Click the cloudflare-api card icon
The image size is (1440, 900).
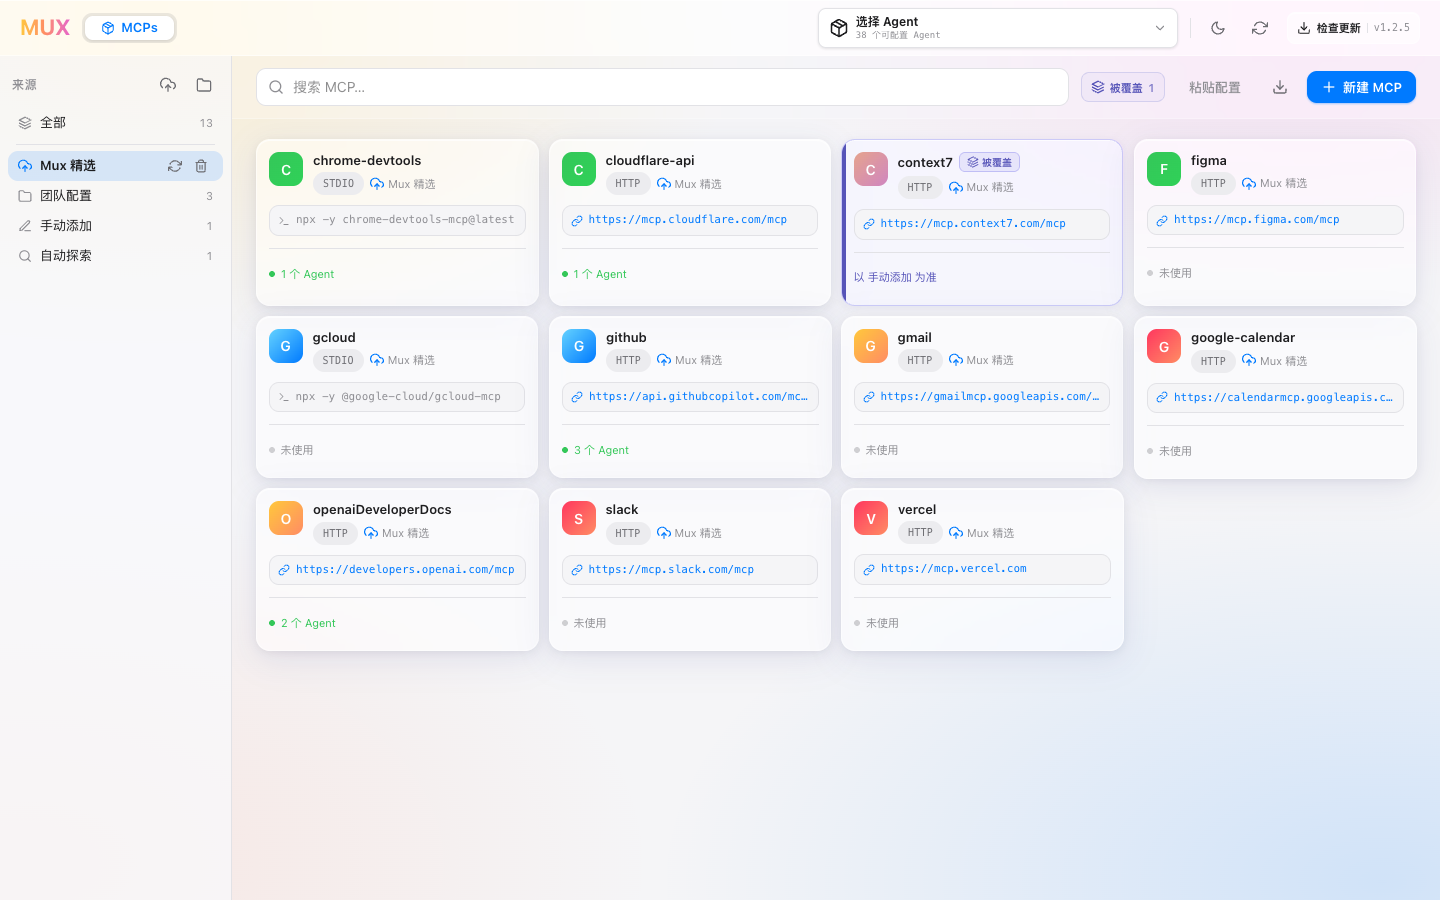tap(579, 170)
